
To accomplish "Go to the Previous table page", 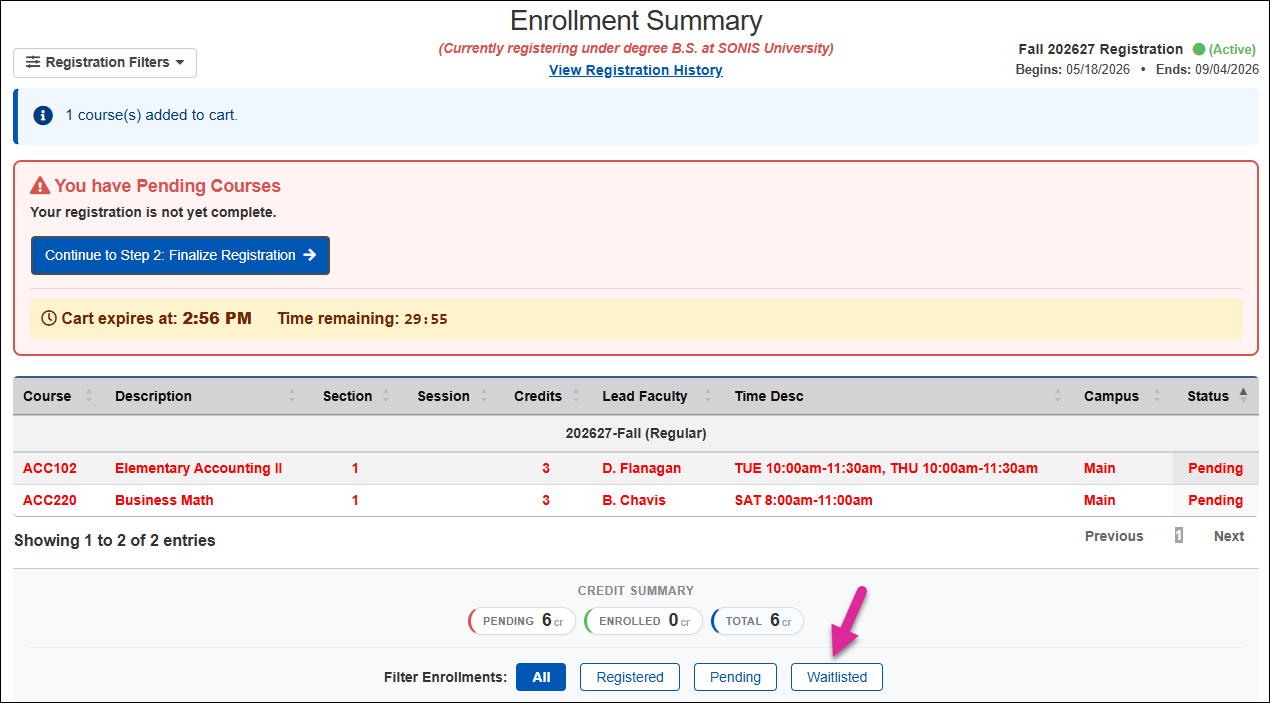I will (1114, 536).
